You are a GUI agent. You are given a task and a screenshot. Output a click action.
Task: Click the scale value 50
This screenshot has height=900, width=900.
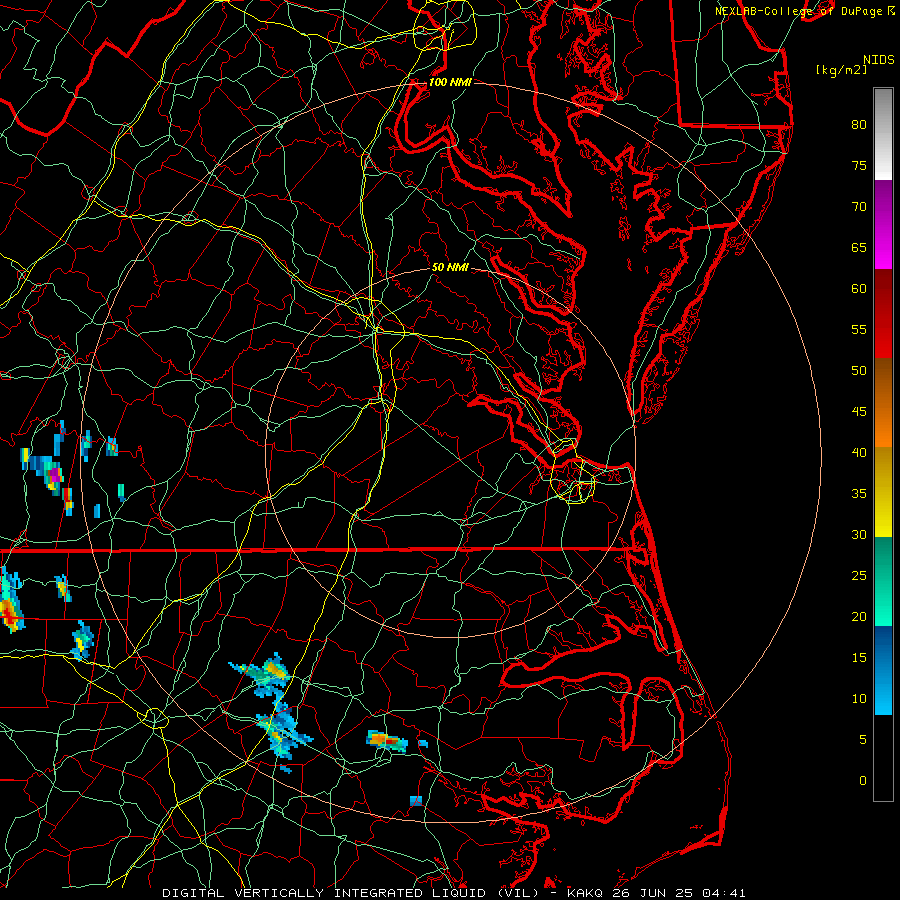coord(859,371)
